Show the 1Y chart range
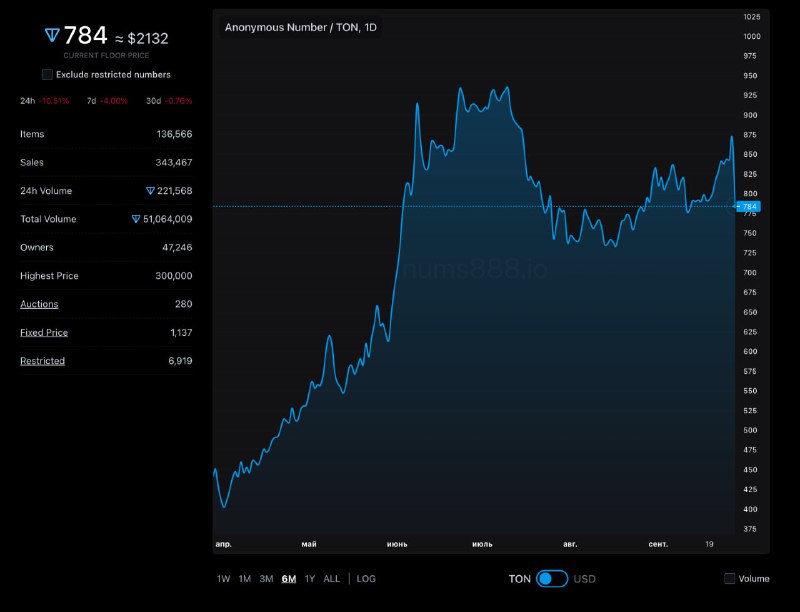 pyautogui.click(x=310, y=579)
